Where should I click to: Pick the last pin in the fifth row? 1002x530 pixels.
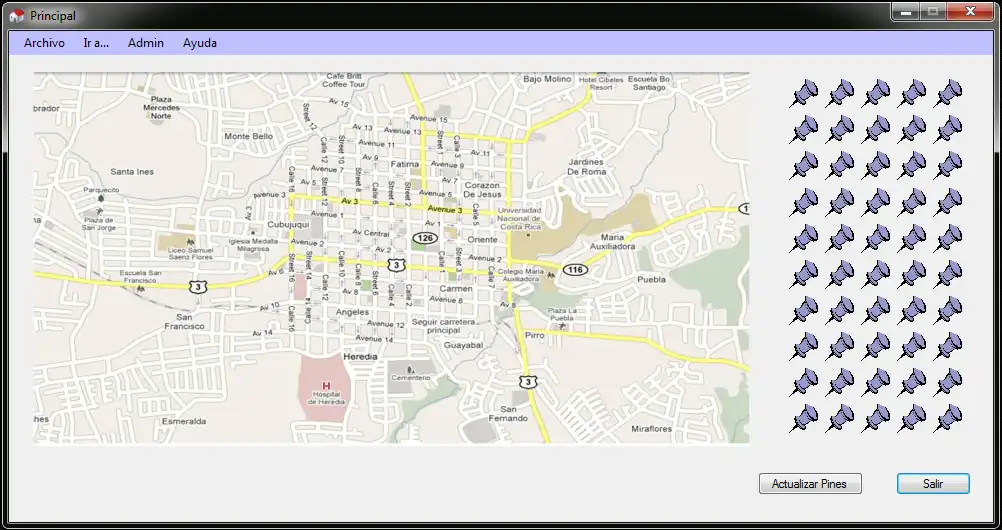pyautogui.click(x=948, y=238)
